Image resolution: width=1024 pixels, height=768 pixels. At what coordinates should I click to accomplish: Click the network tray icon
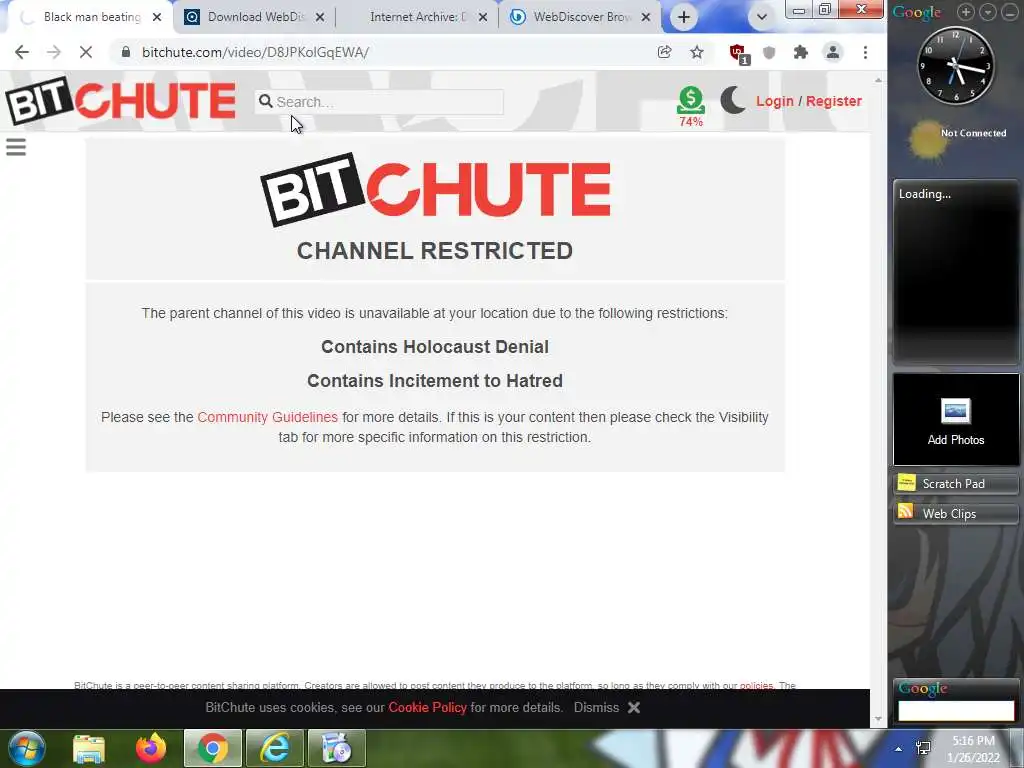(923, 748)
